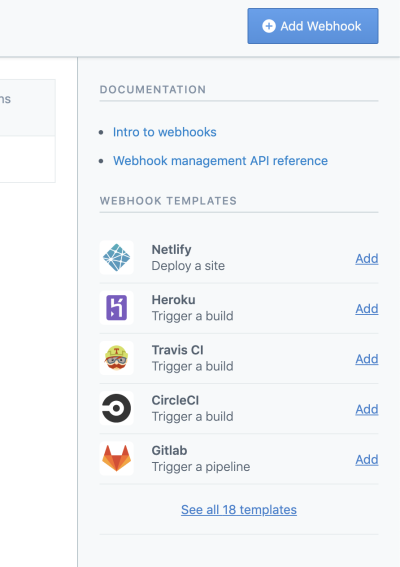
Task: Click the Heroku template name
Action: click(174, 300)
